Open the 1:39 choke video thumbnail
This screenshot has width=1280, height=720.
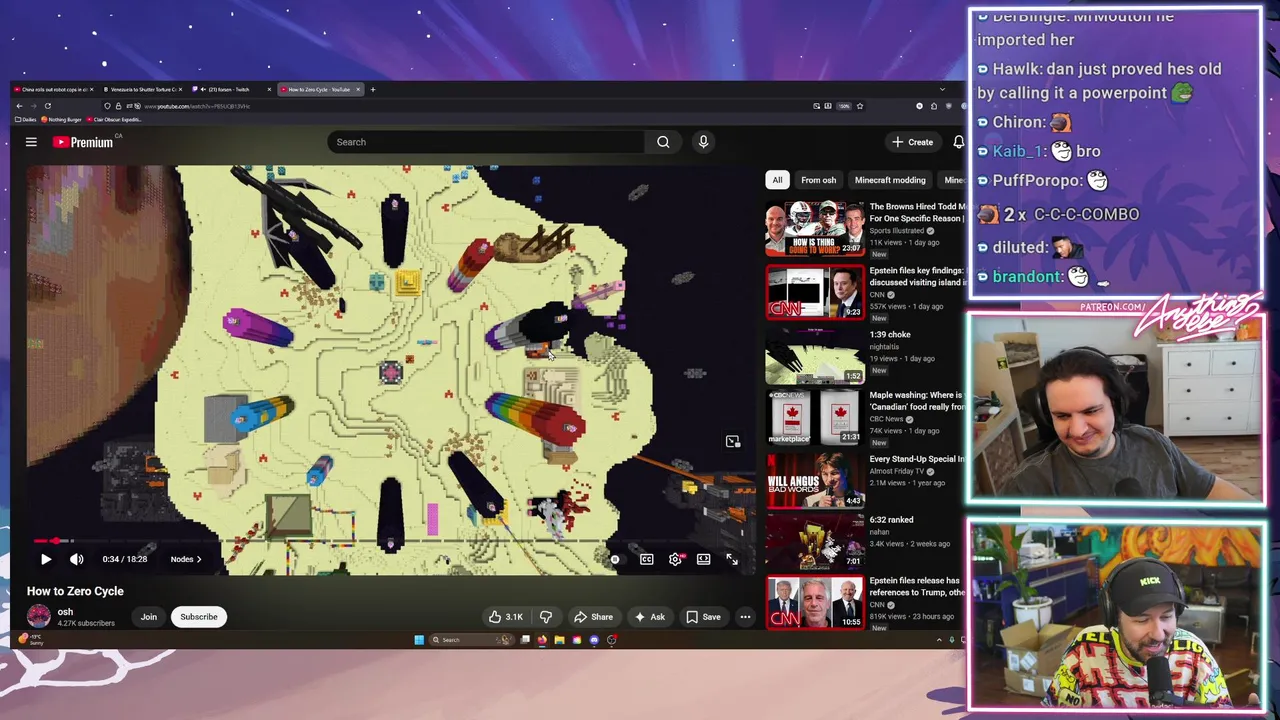tap(815, 356)
